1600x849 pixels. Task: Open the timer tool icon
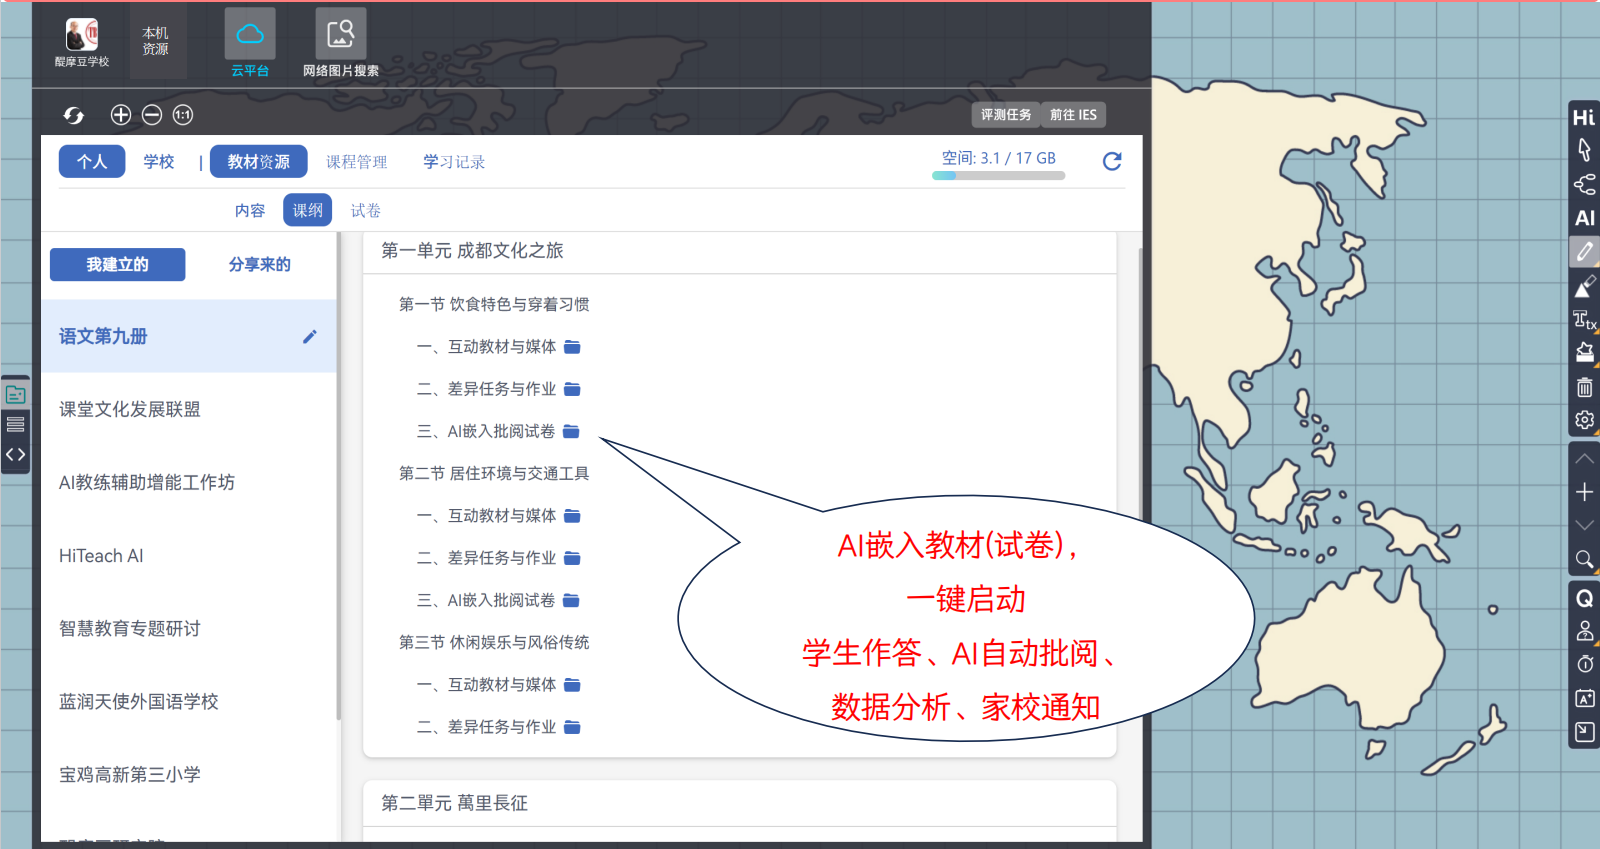click(x=1584, y=664)
